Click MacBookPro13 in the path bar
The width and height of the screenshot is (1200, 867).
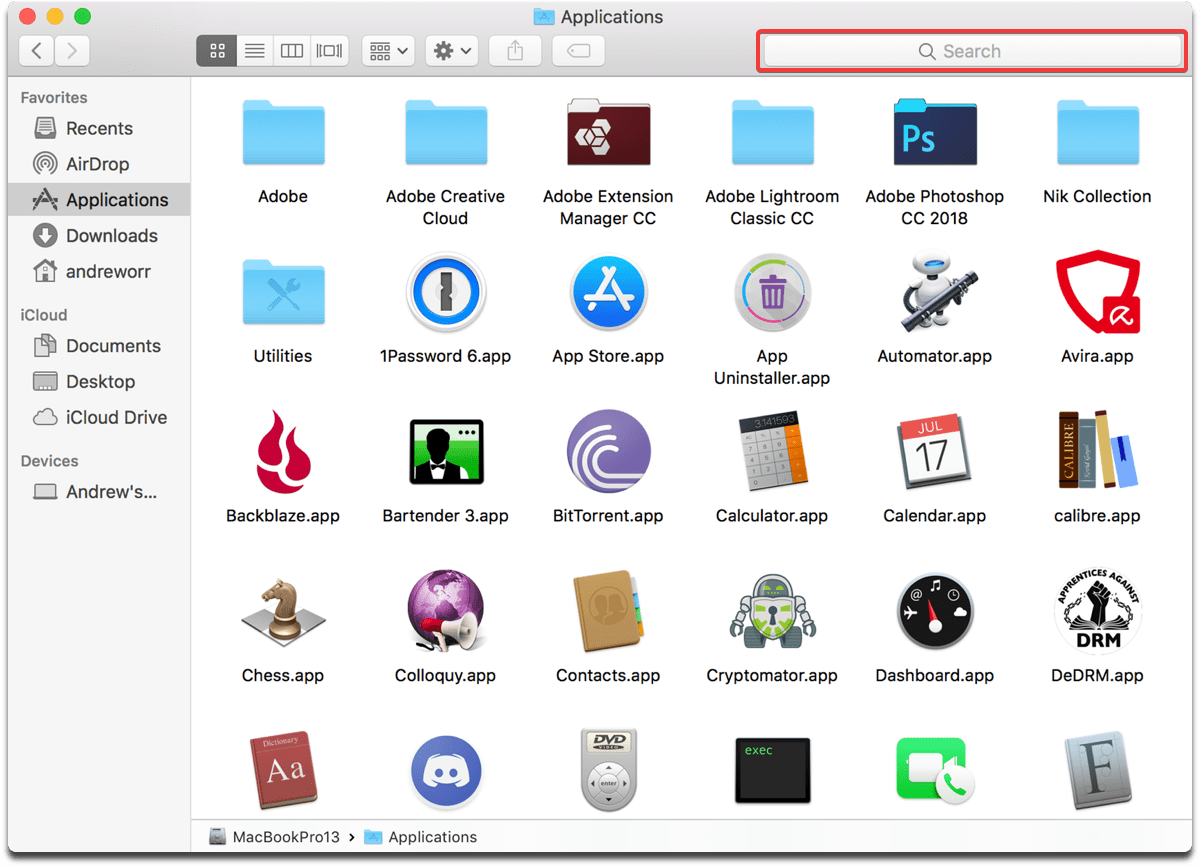tap(276, 837)
